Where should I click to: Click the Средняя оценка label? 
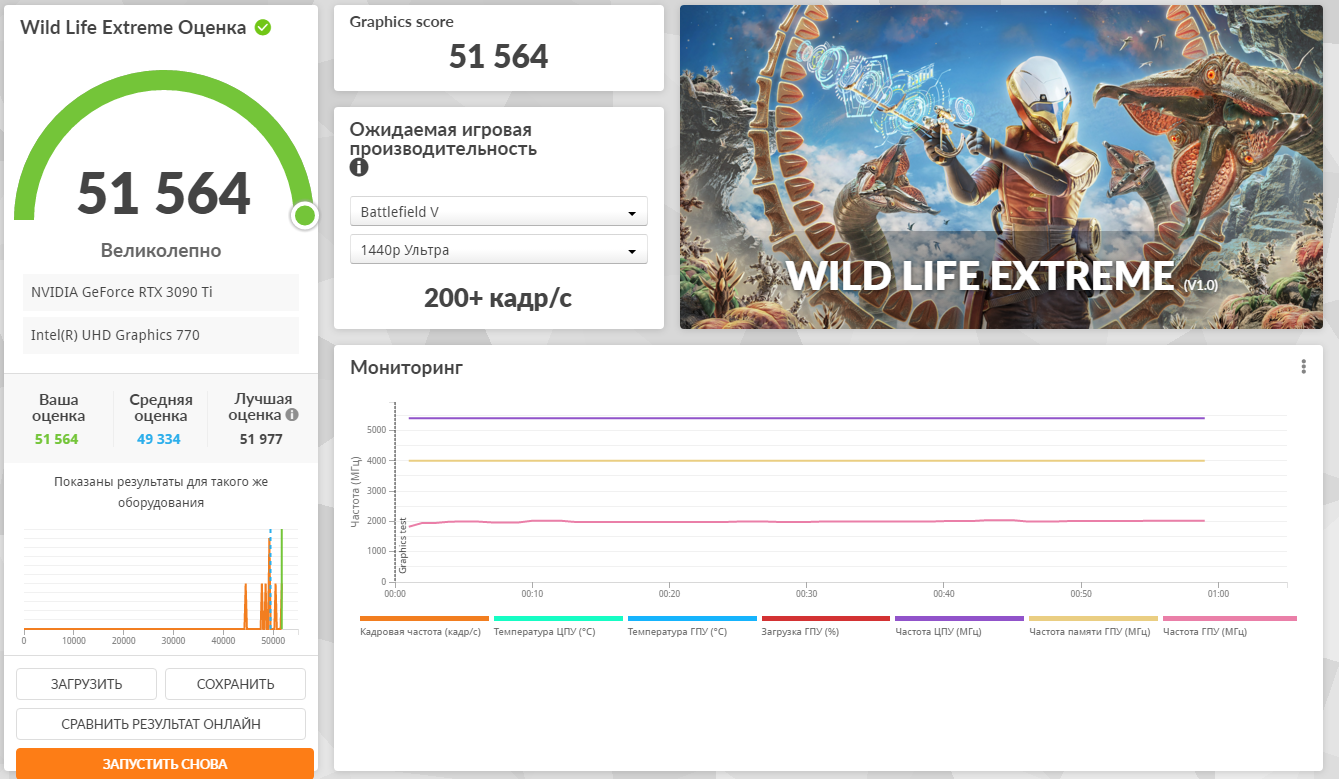pos(161,407)
